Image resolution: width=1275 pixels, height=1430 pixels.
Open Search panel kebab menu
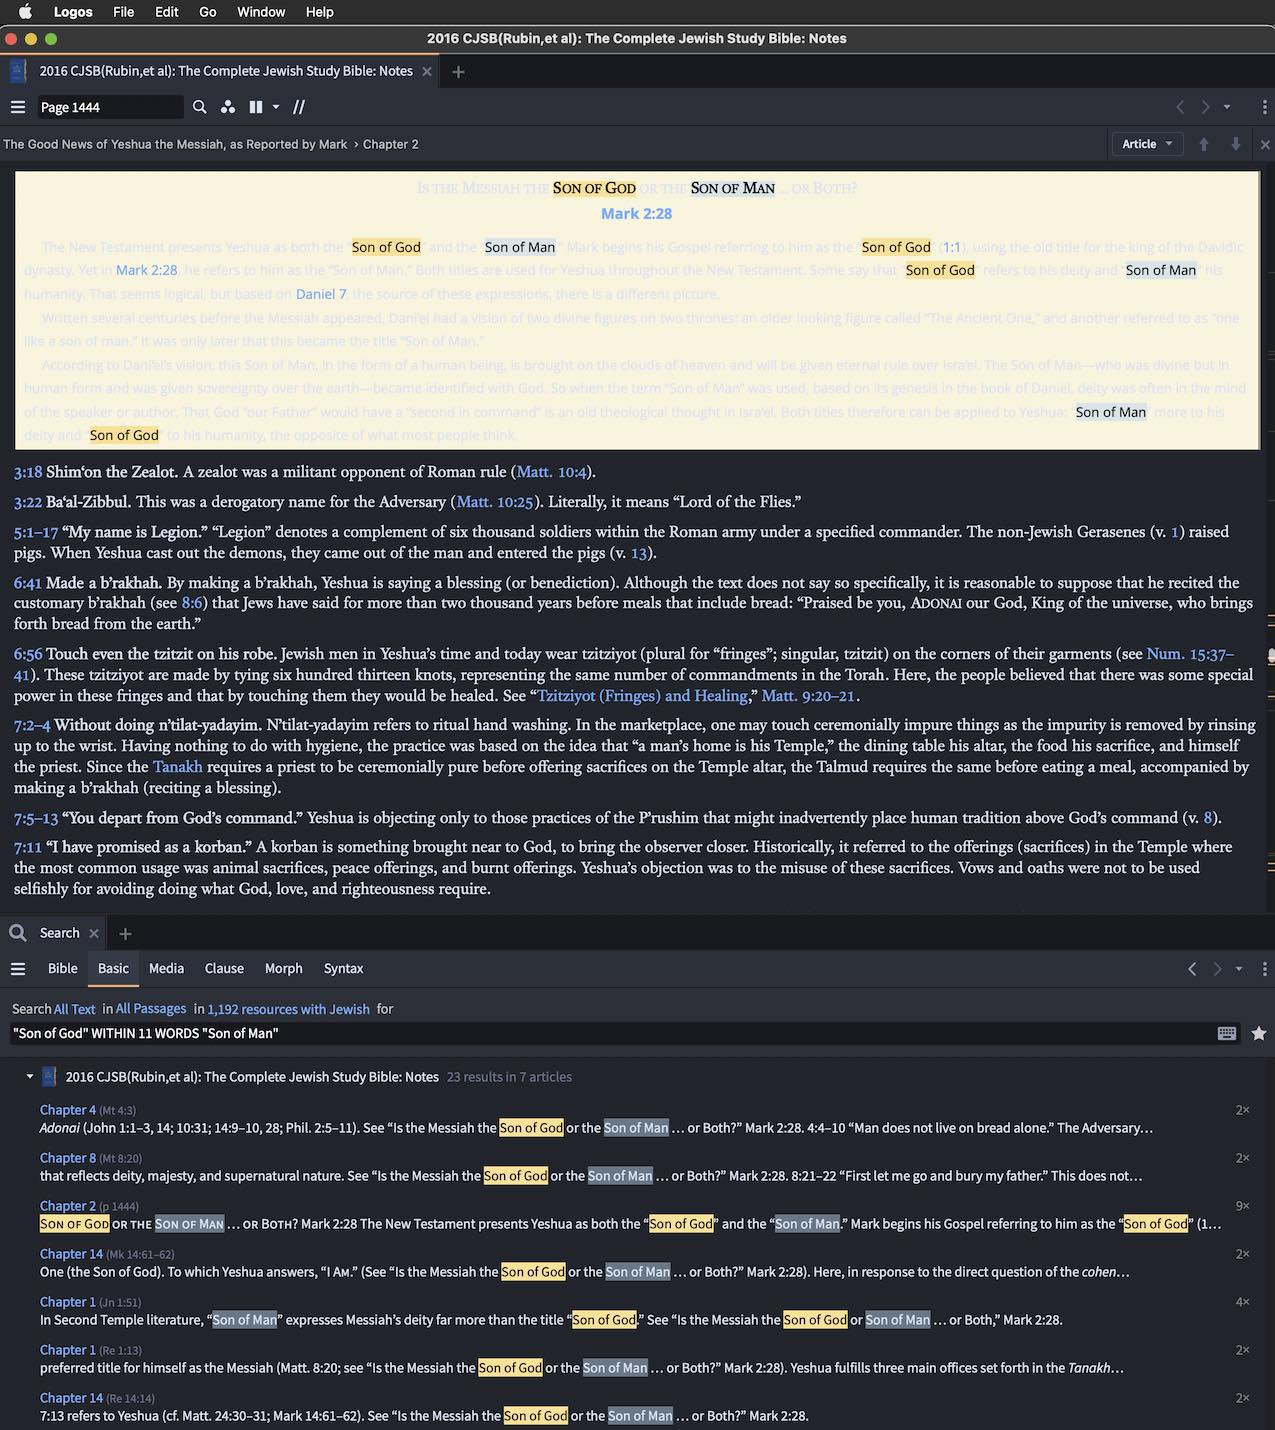1264,968
